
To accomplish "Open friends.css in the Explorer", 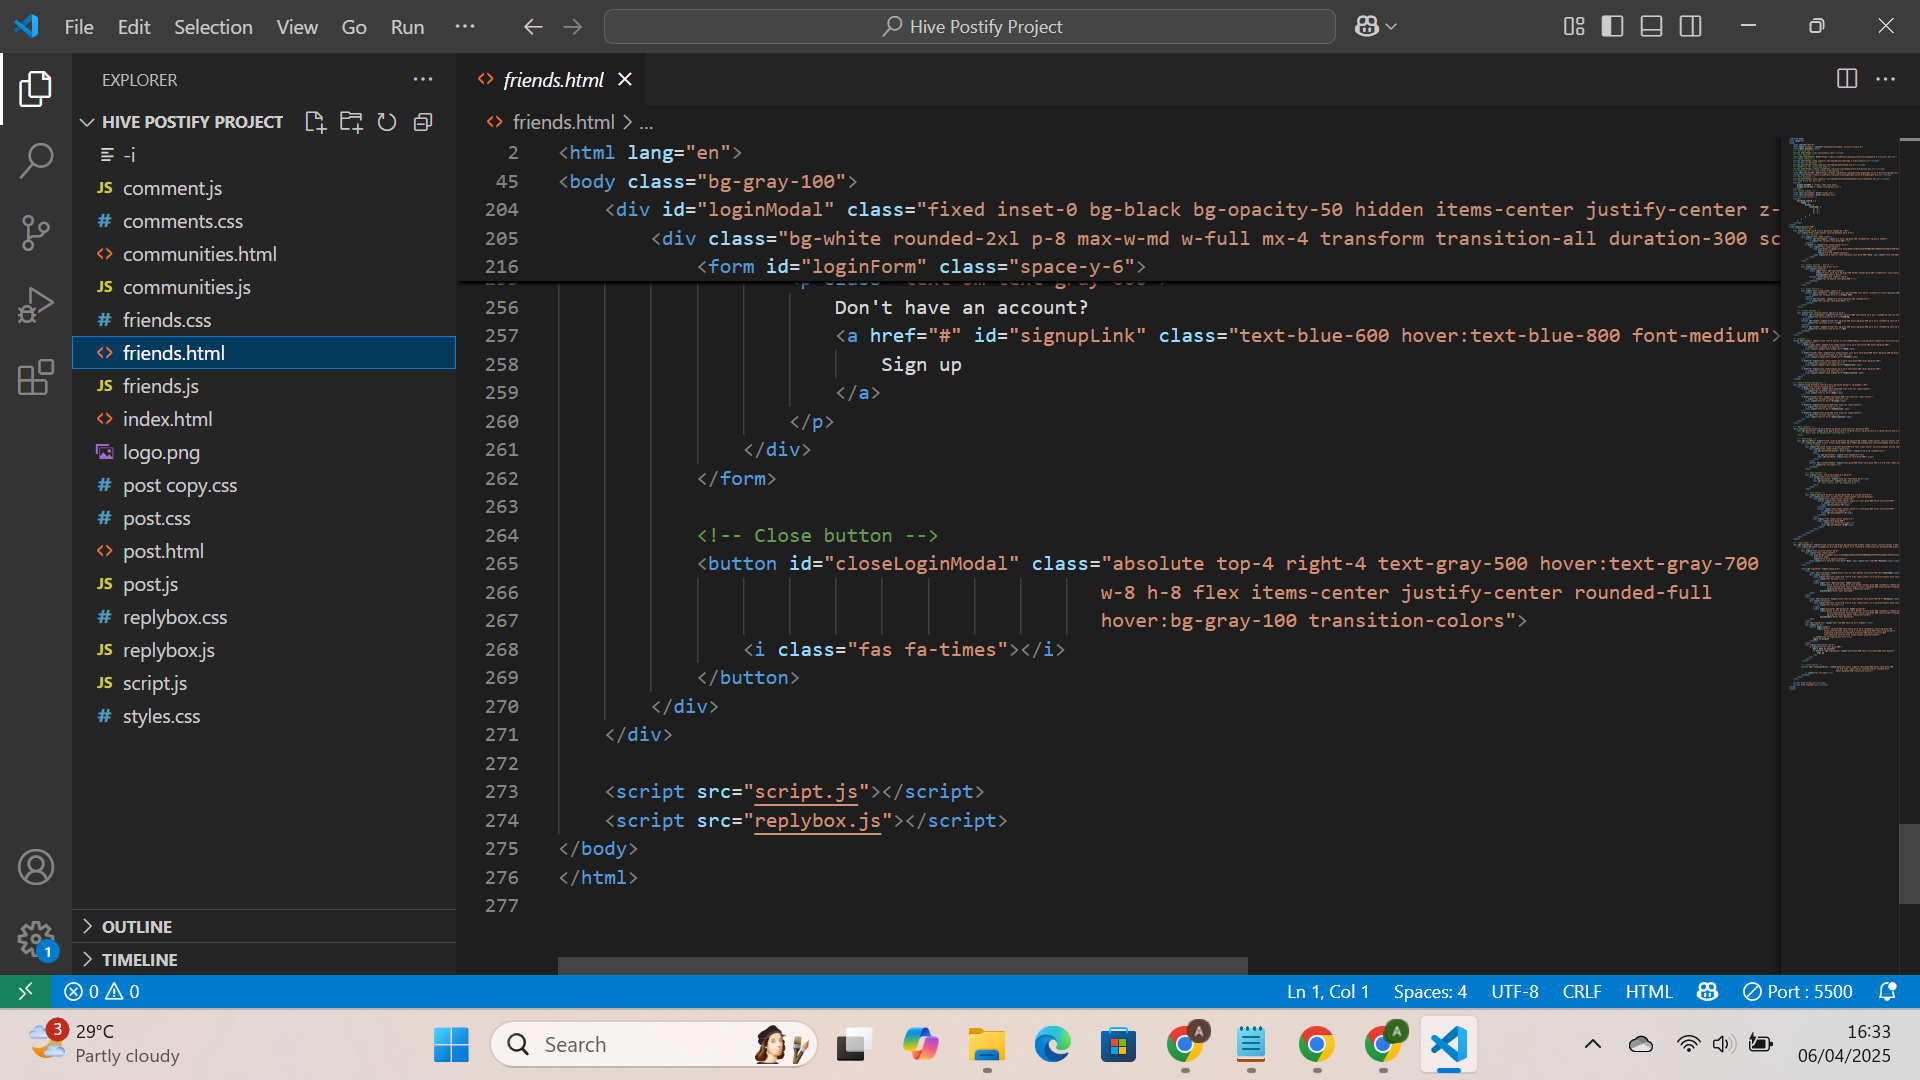I will click(264, 320).
